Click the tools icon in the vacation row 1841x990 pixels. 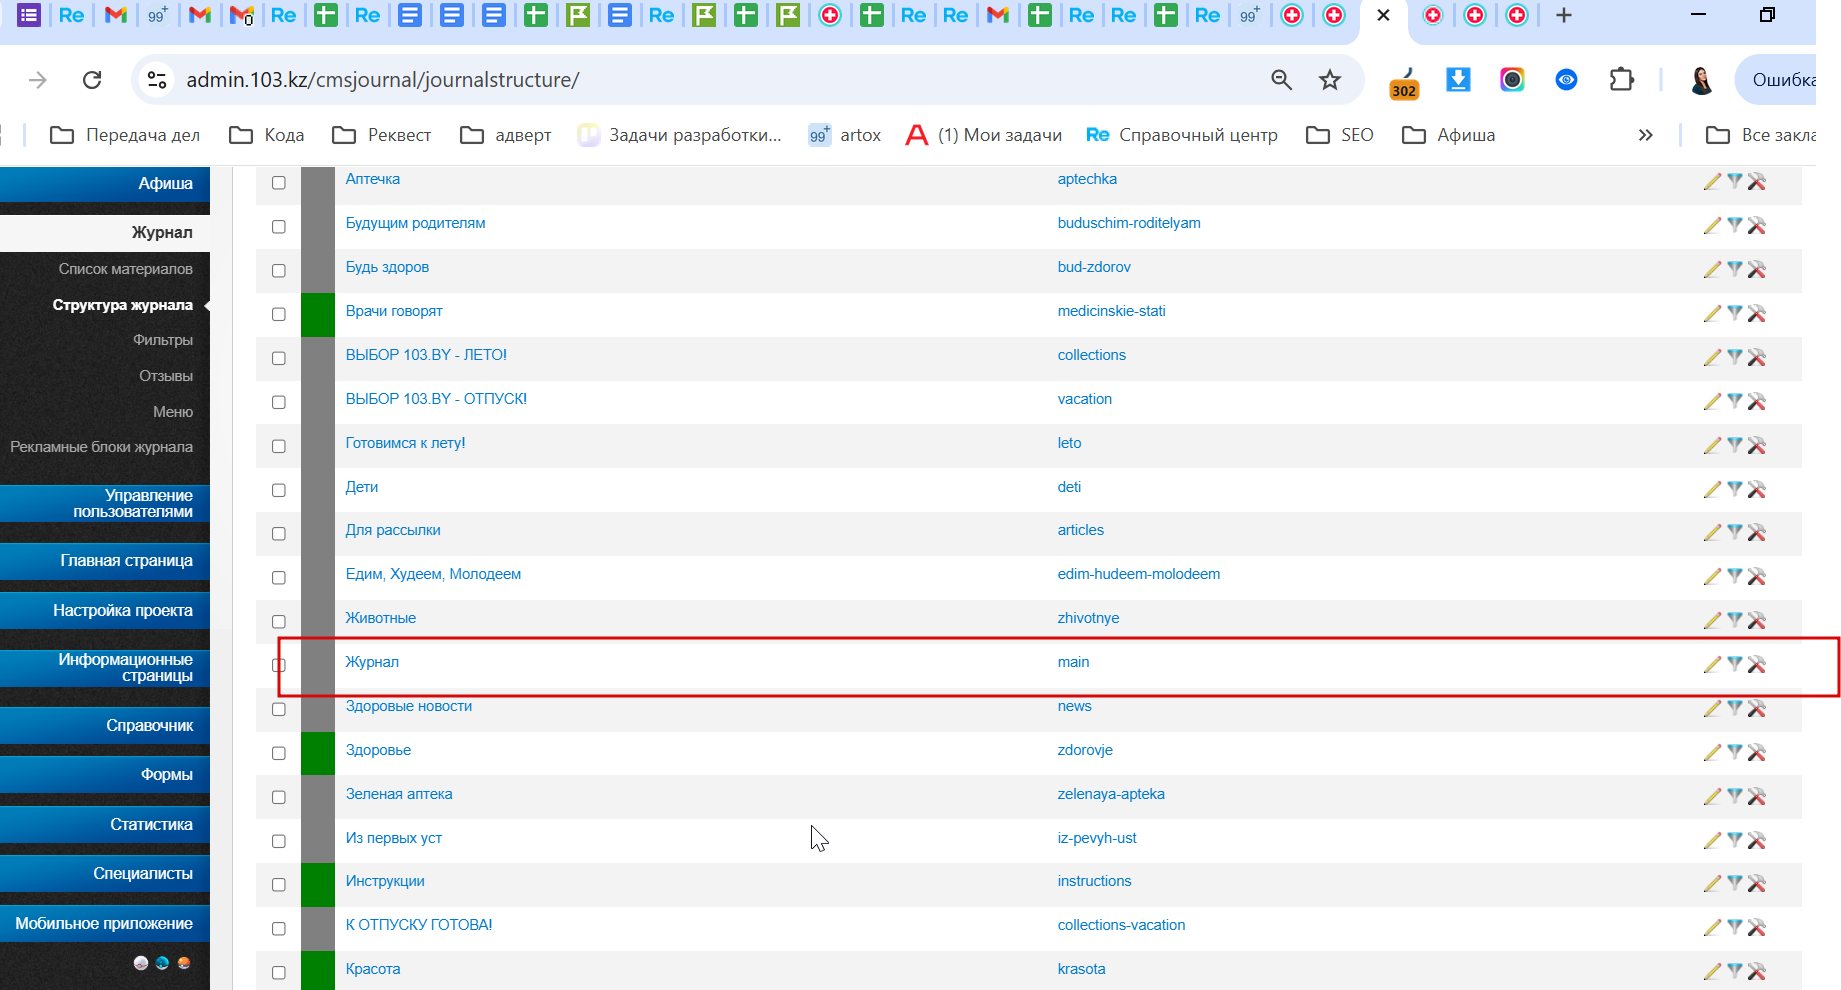coord(1757,401)
